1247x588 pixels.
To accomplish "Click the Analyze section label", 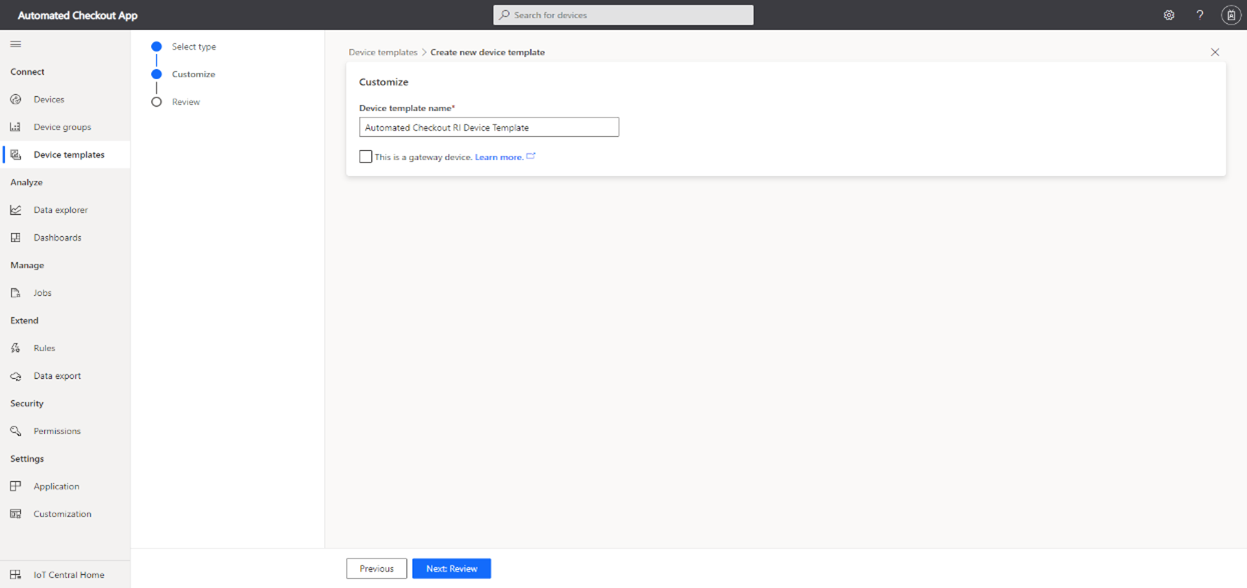I will [26, 182].
